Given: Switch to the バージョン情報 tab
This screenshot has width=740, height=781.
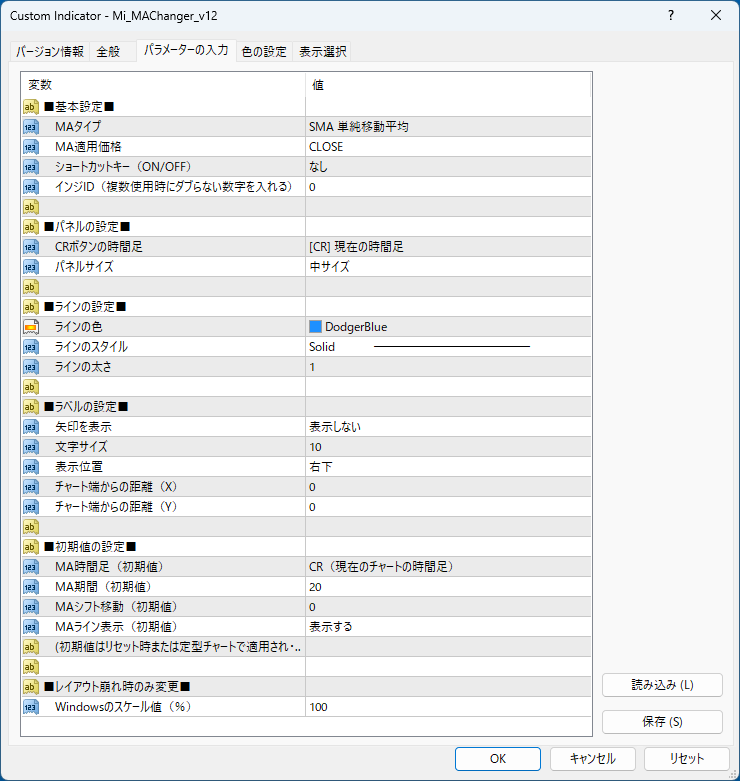Looking at the screenshot, I should 50,52.
